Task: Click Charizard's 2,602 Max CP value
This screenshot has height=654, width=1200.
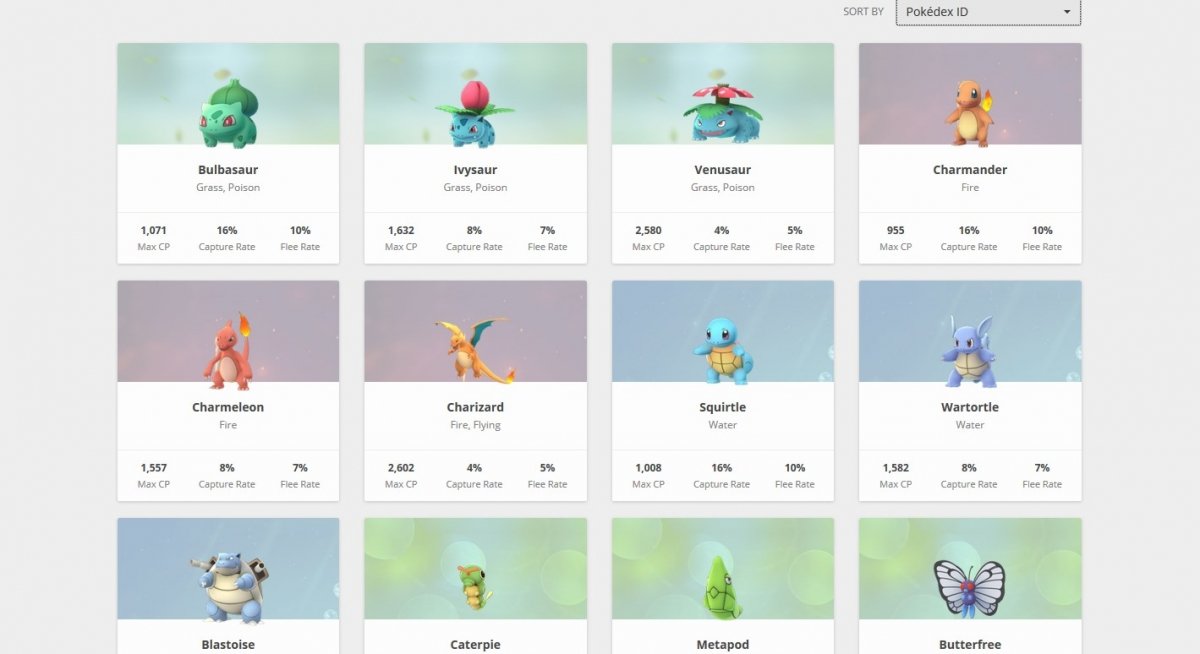Action: (x=401, y=468)
